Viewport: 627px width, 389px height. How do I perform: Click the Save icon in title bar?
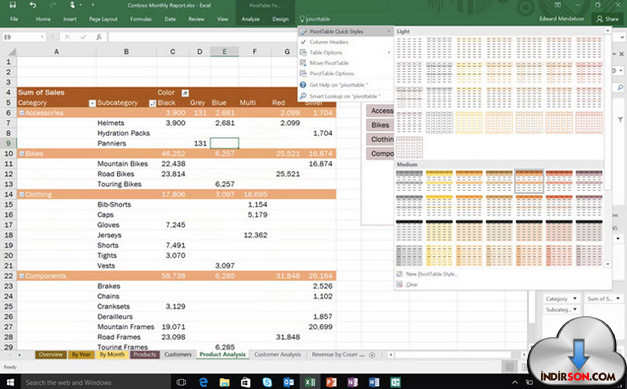[x=12, y=5]
